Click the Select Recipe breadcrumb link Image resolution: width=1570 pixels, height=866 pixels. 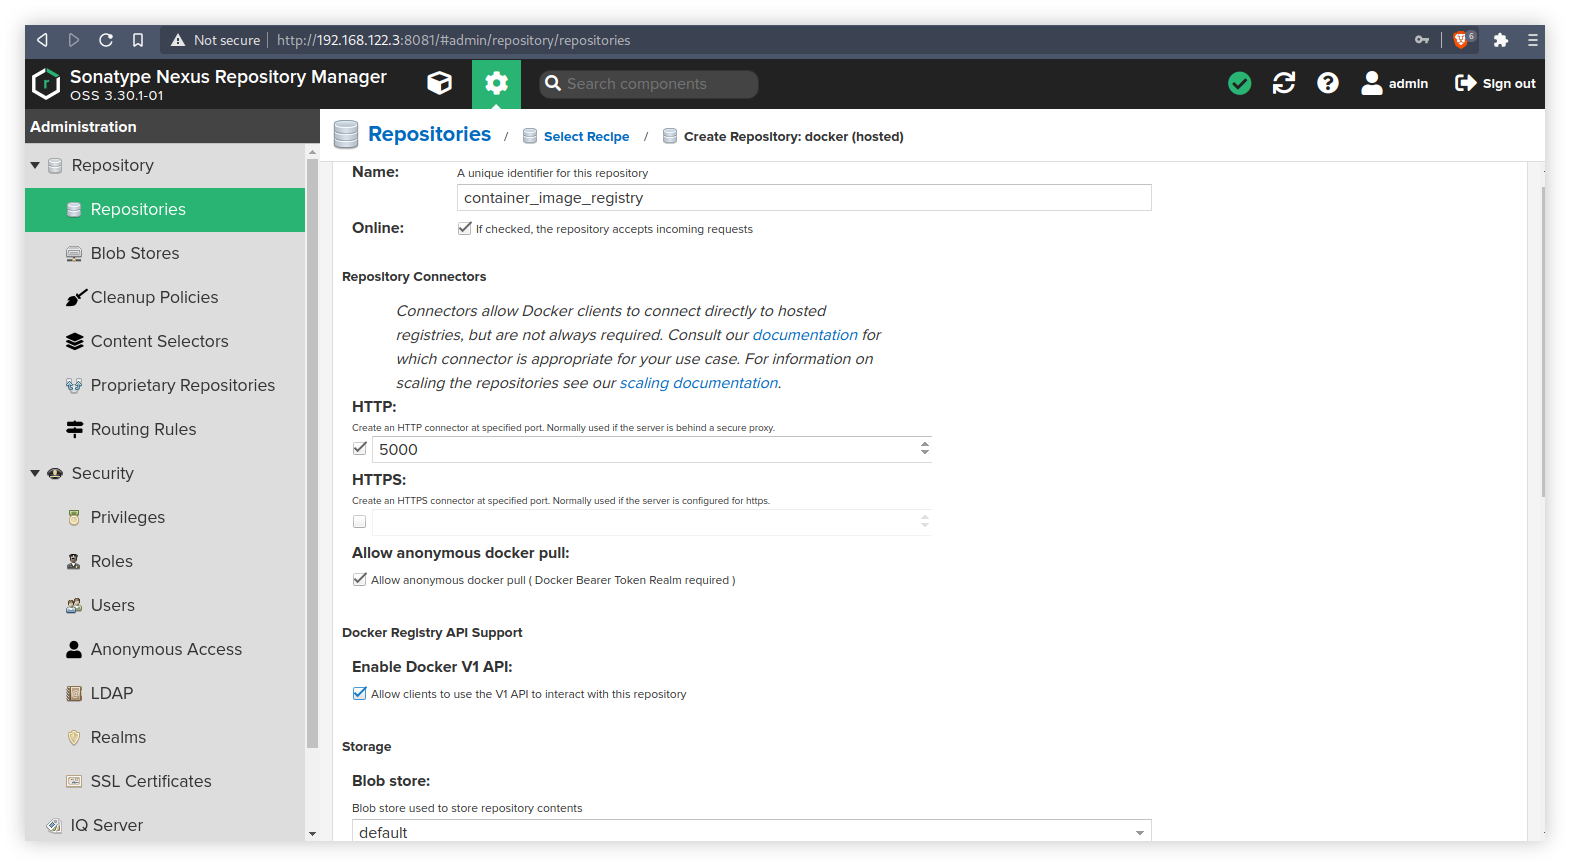[x=586, y=137]
